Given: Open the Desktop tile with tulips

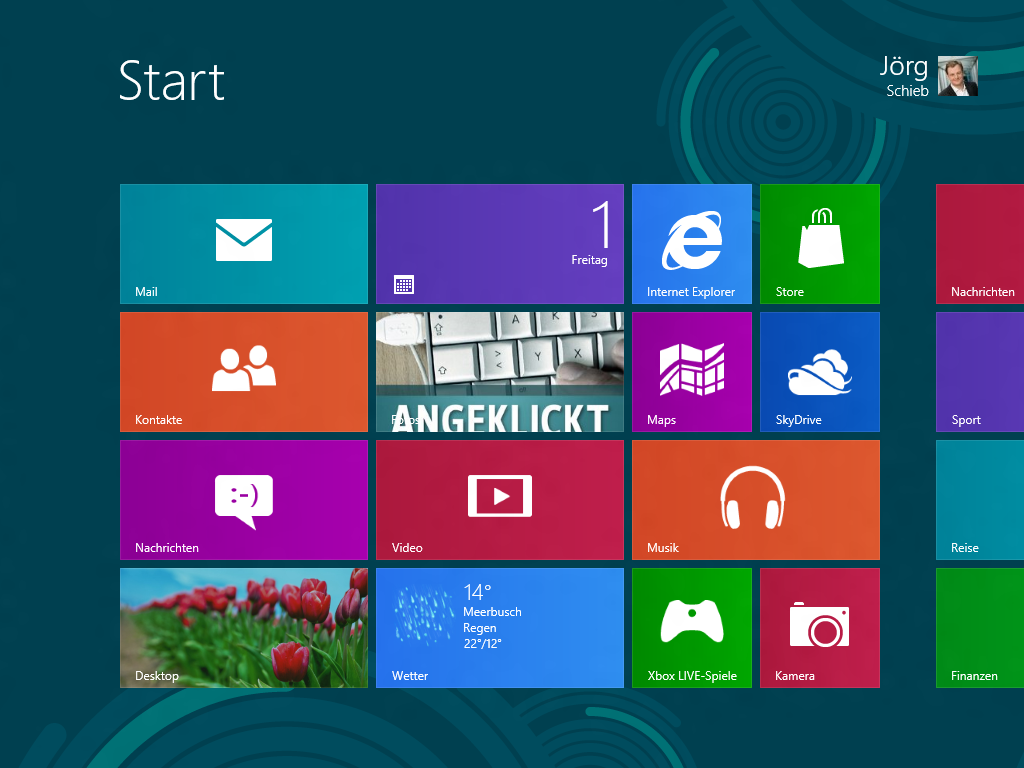Looking at the screenshot, I should pyautogui.click(x=244, y=628).
